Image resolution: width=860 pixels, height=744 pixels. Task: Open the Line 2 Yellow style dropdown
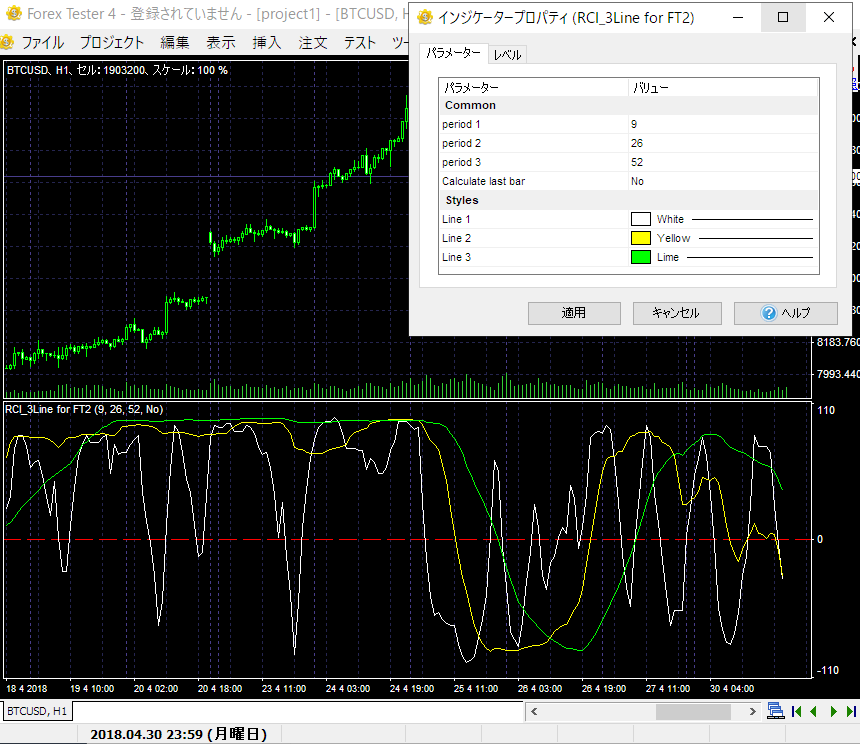pos(722,238)
